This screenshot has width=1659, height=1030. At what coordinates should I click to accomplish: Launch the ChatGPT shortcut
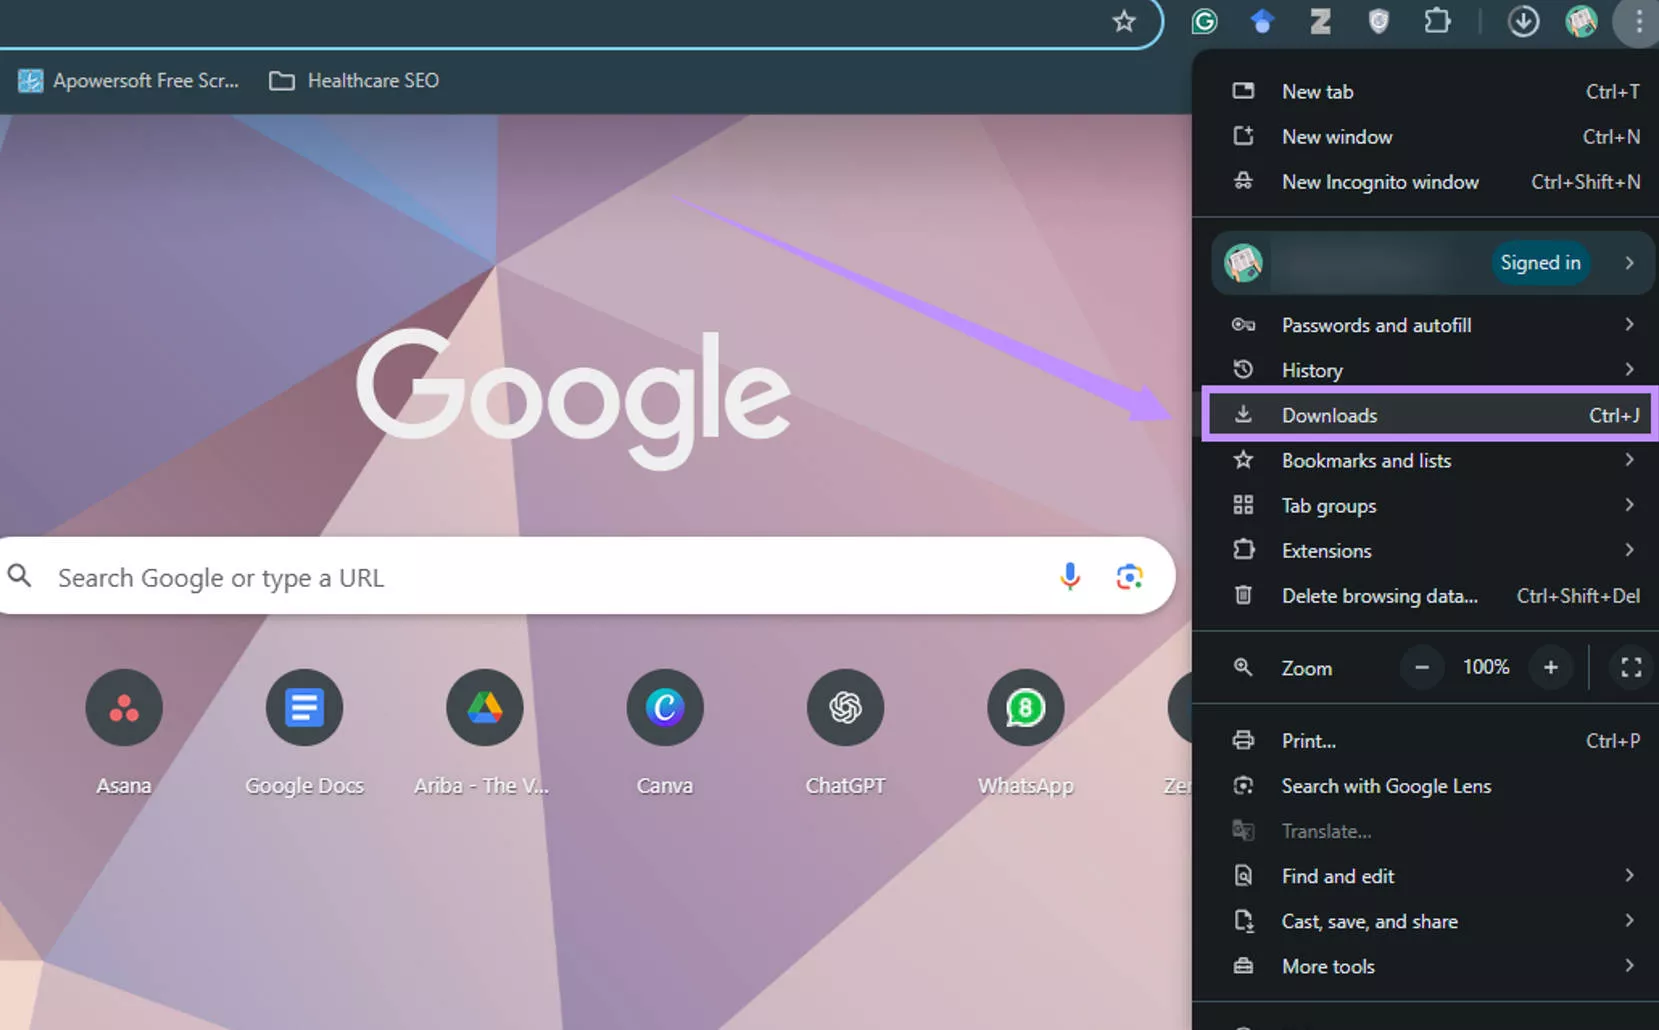845,708
